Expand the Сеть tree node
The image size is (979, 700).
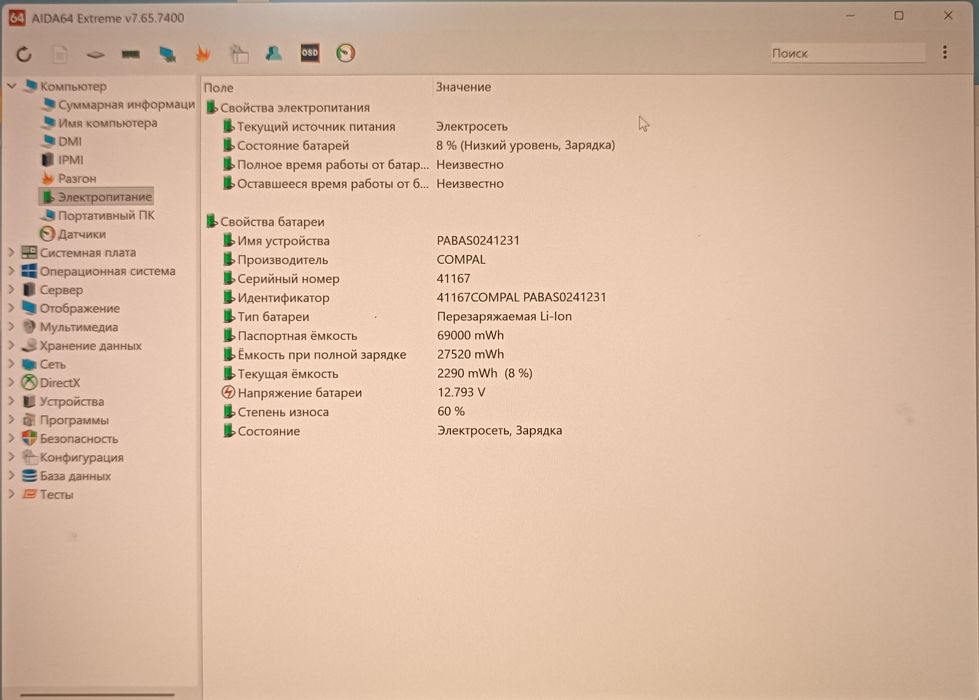pyautogui.click(x=11, y=364)
